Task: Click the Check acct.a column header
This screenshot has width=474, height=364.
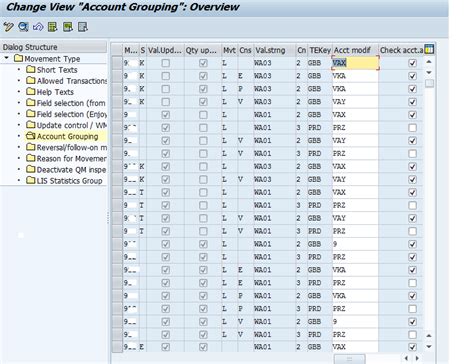Action: tap(401, 50)
